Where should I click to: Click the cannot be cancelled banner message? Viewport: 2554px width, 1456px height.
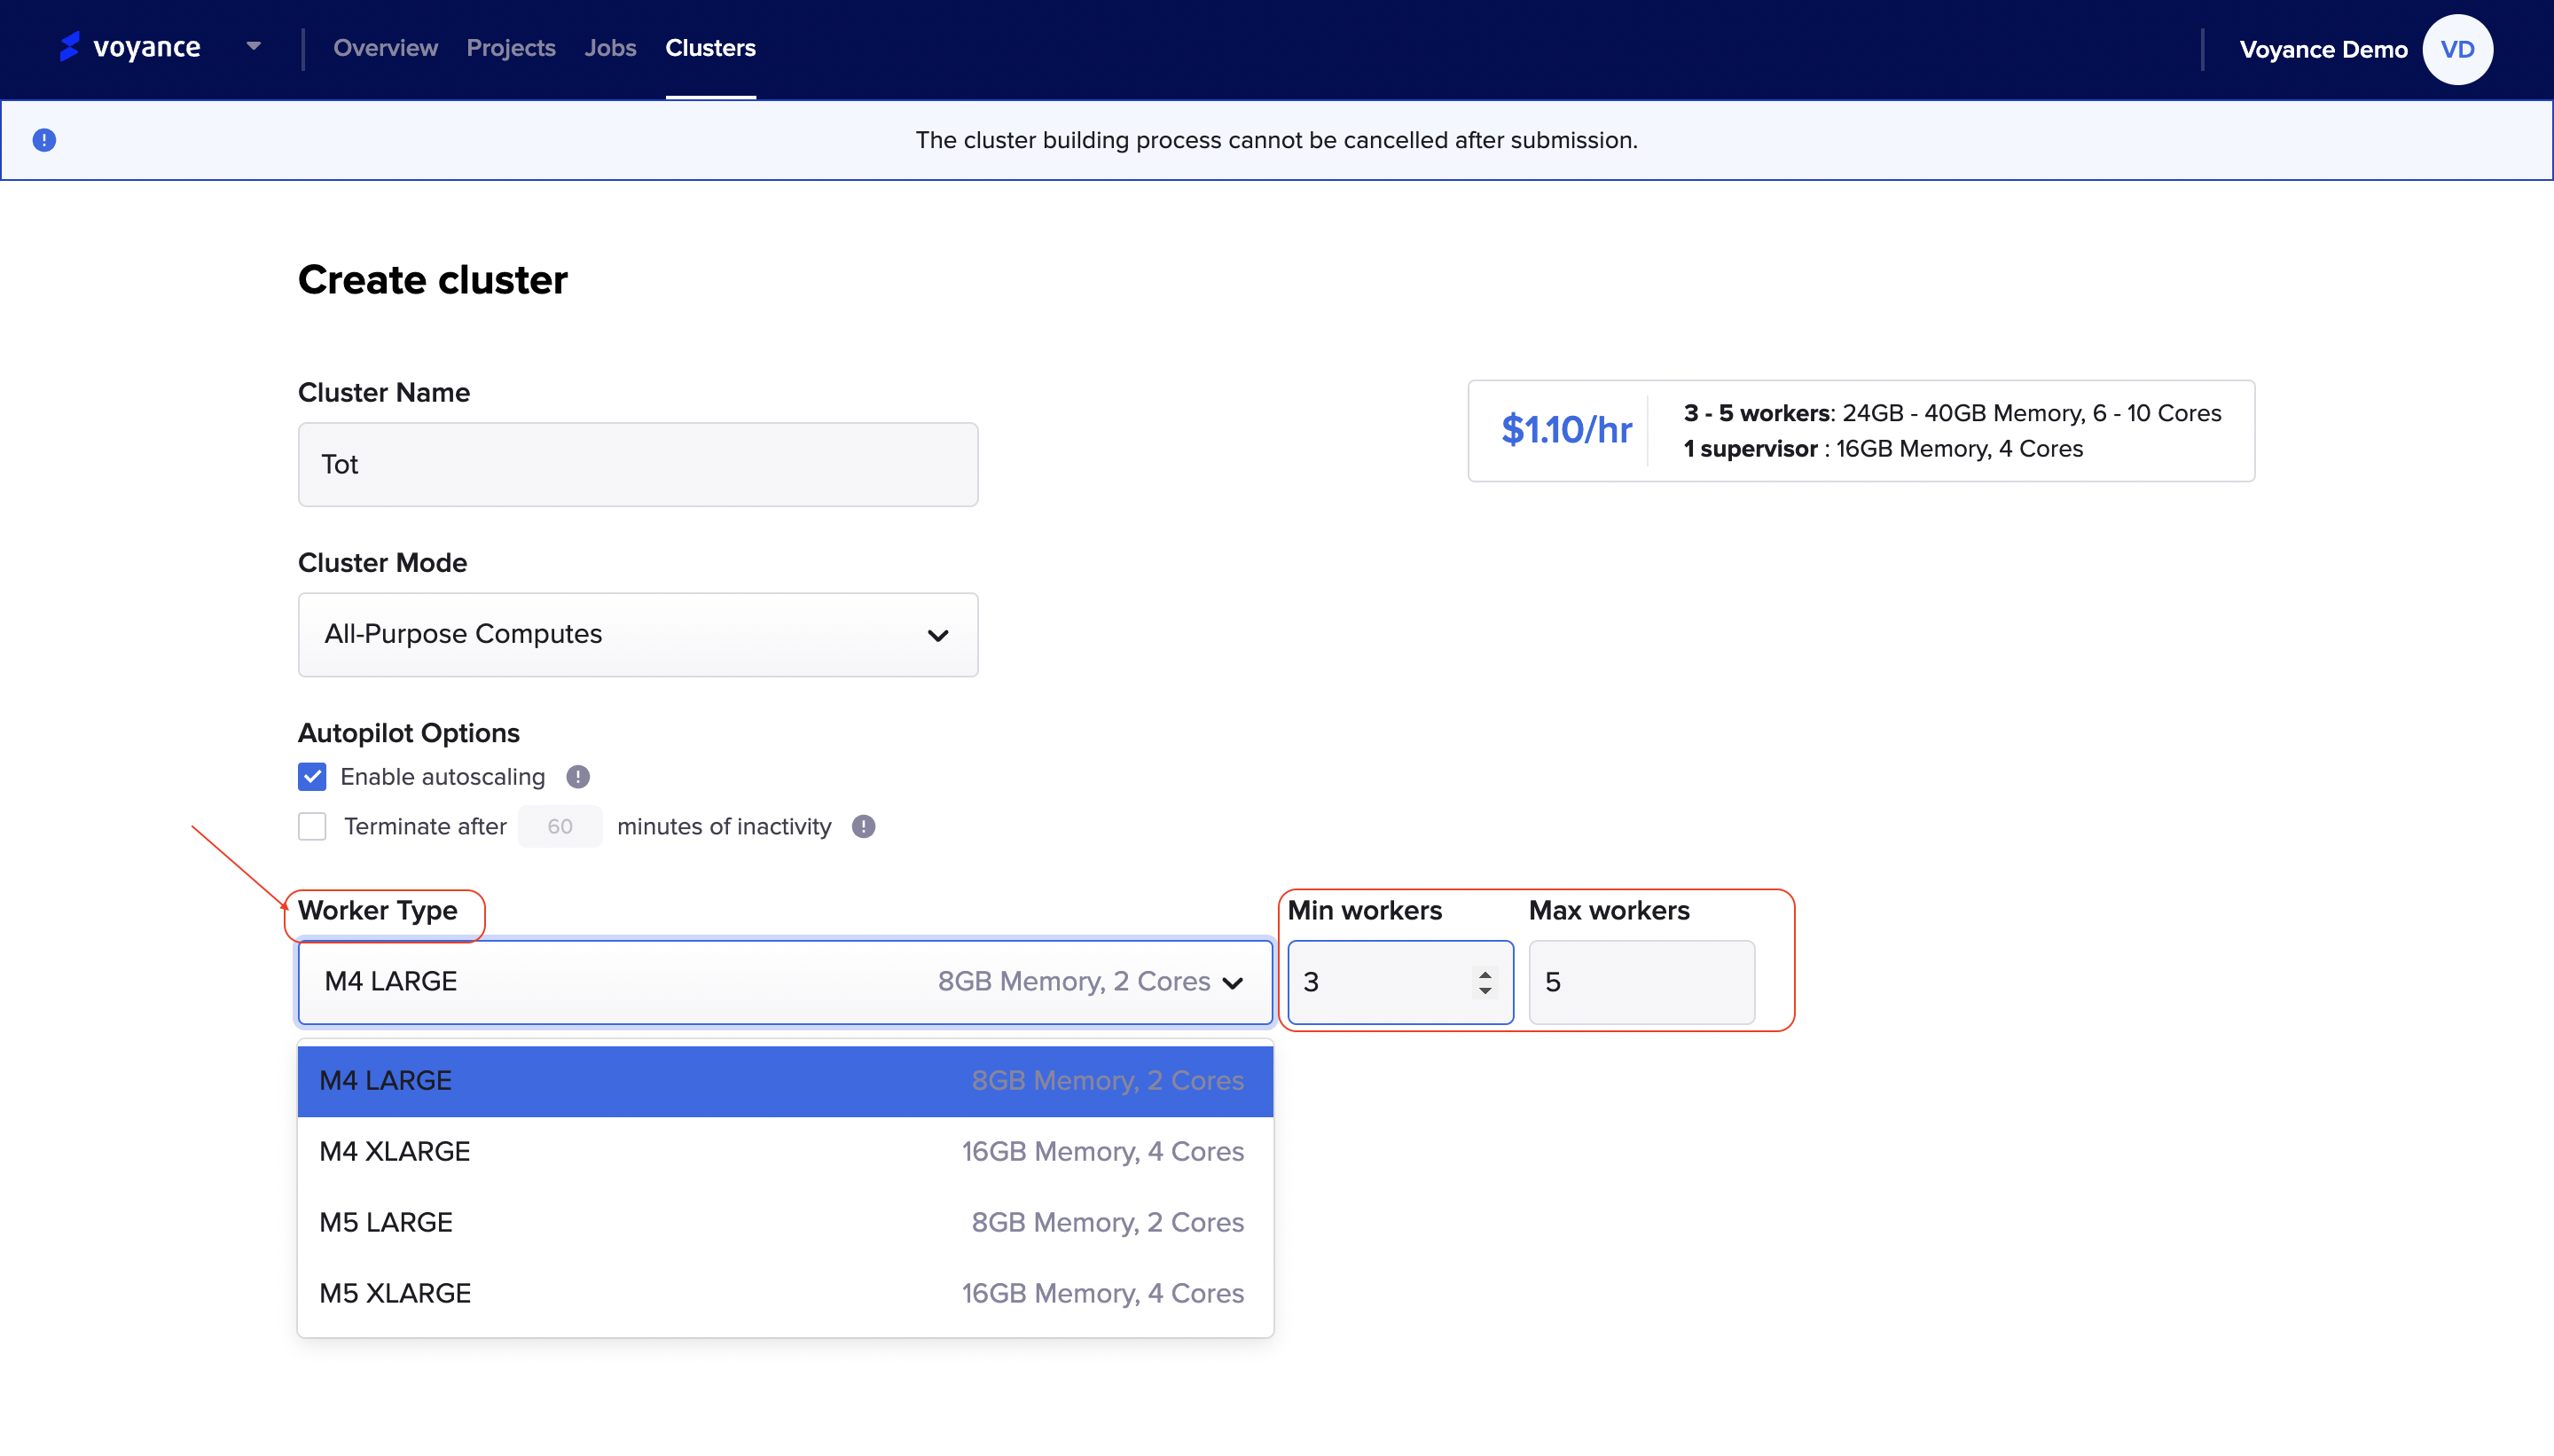point(1276,140)
